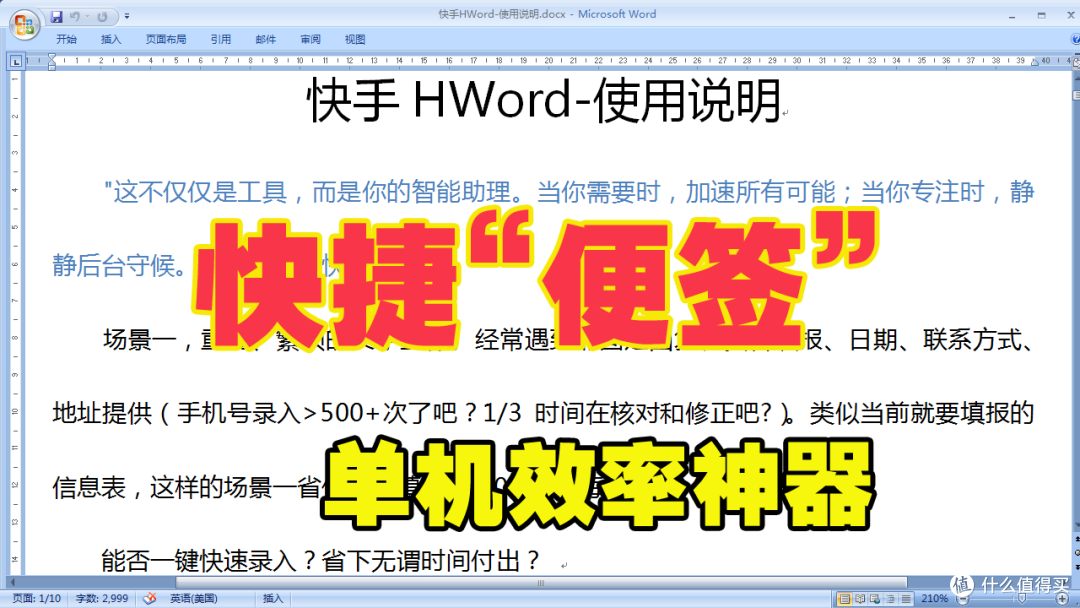Click the zoom slider thumb
1080x608 pixels.
(1022, 600)
